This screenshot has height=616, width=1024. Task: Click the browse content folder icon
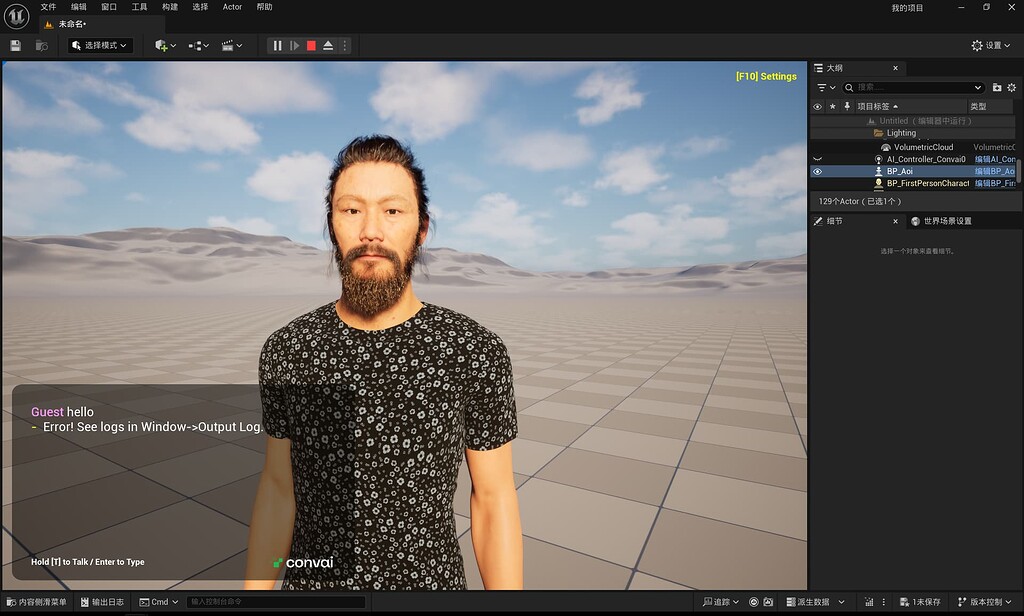[42, 46]
